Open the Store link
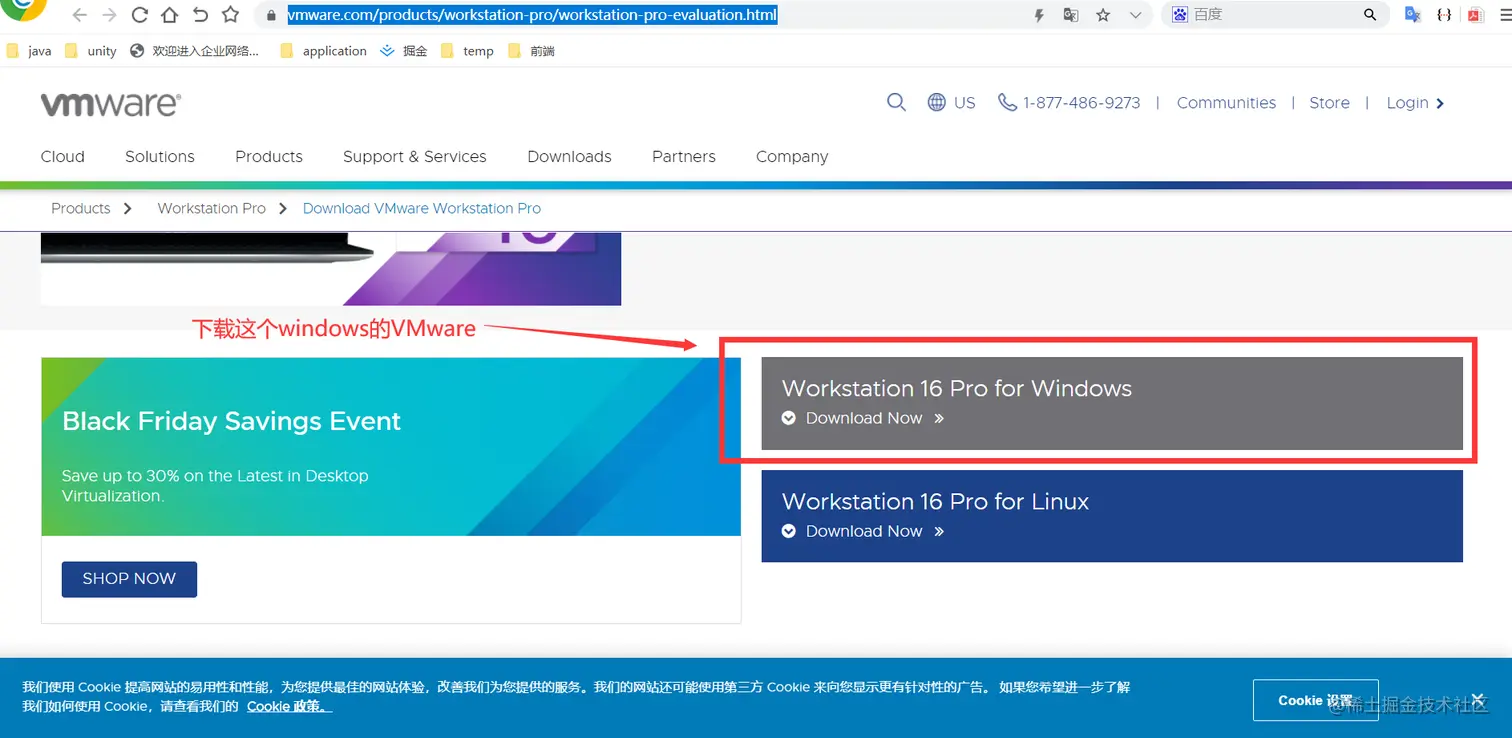Image resolution: width=1512 pixels, height=738 pixels. 1329,103
